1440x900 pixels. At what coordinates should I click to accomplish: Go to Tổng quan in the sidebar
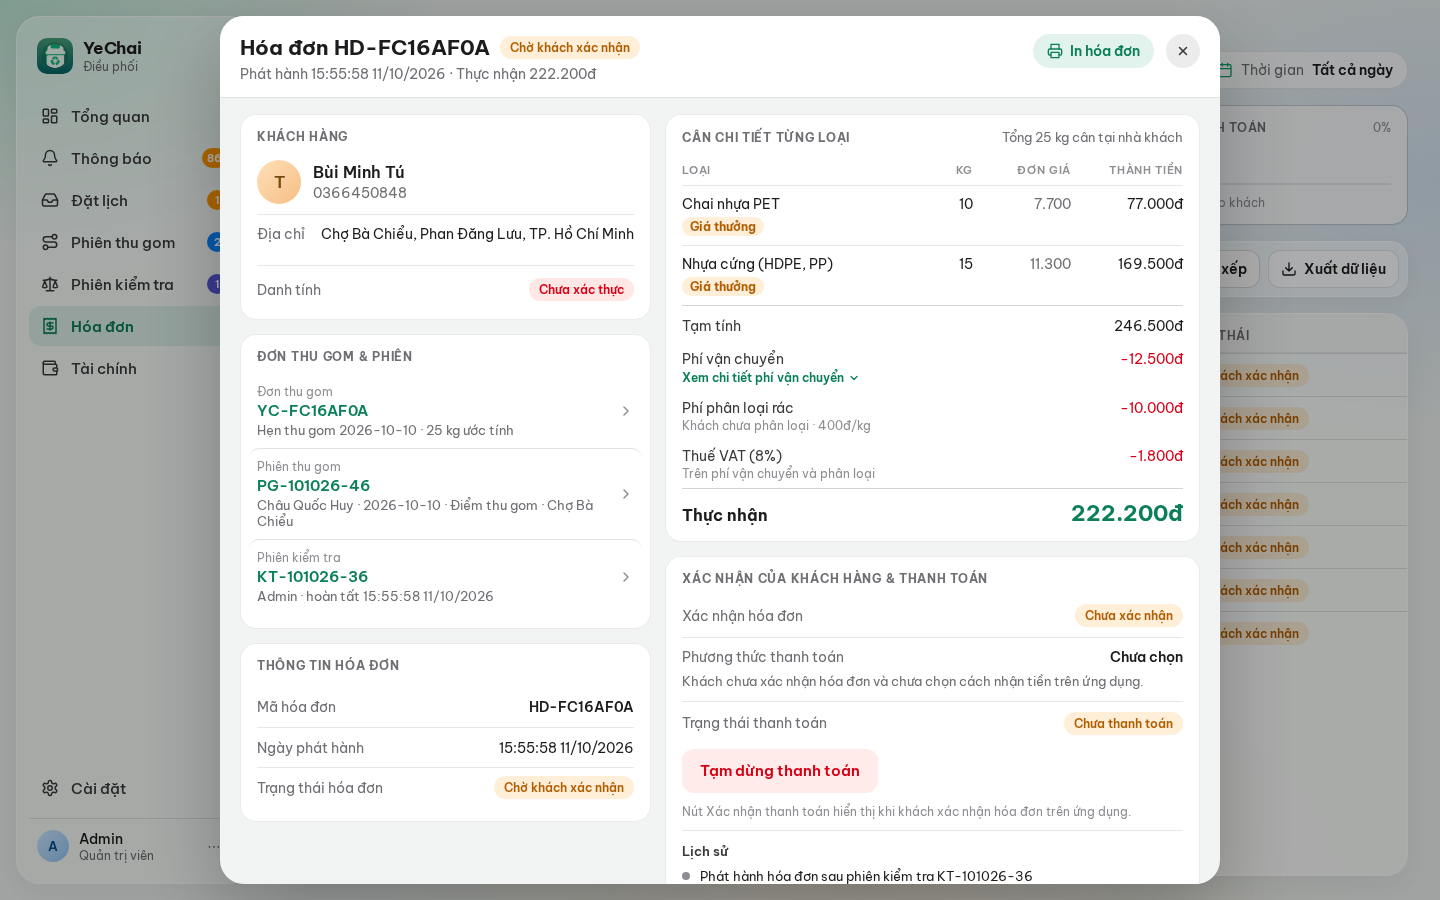click(125, 116)
